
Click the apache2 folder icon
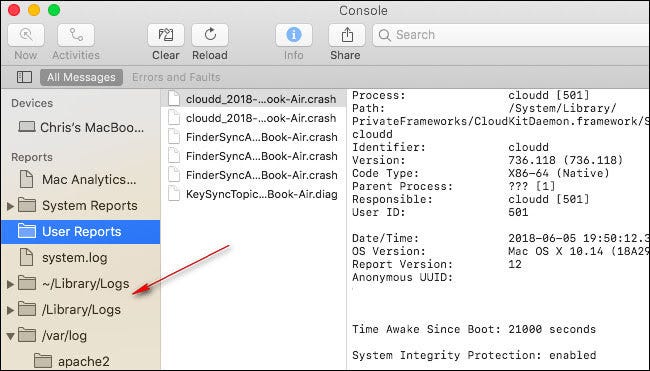click(43, 361)
